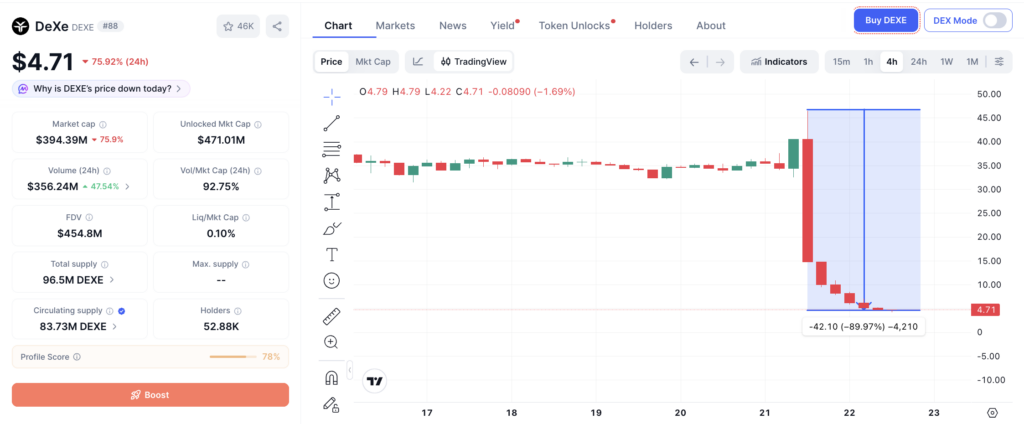
Task: Open the Indicators menu
Action: point(779,61)
